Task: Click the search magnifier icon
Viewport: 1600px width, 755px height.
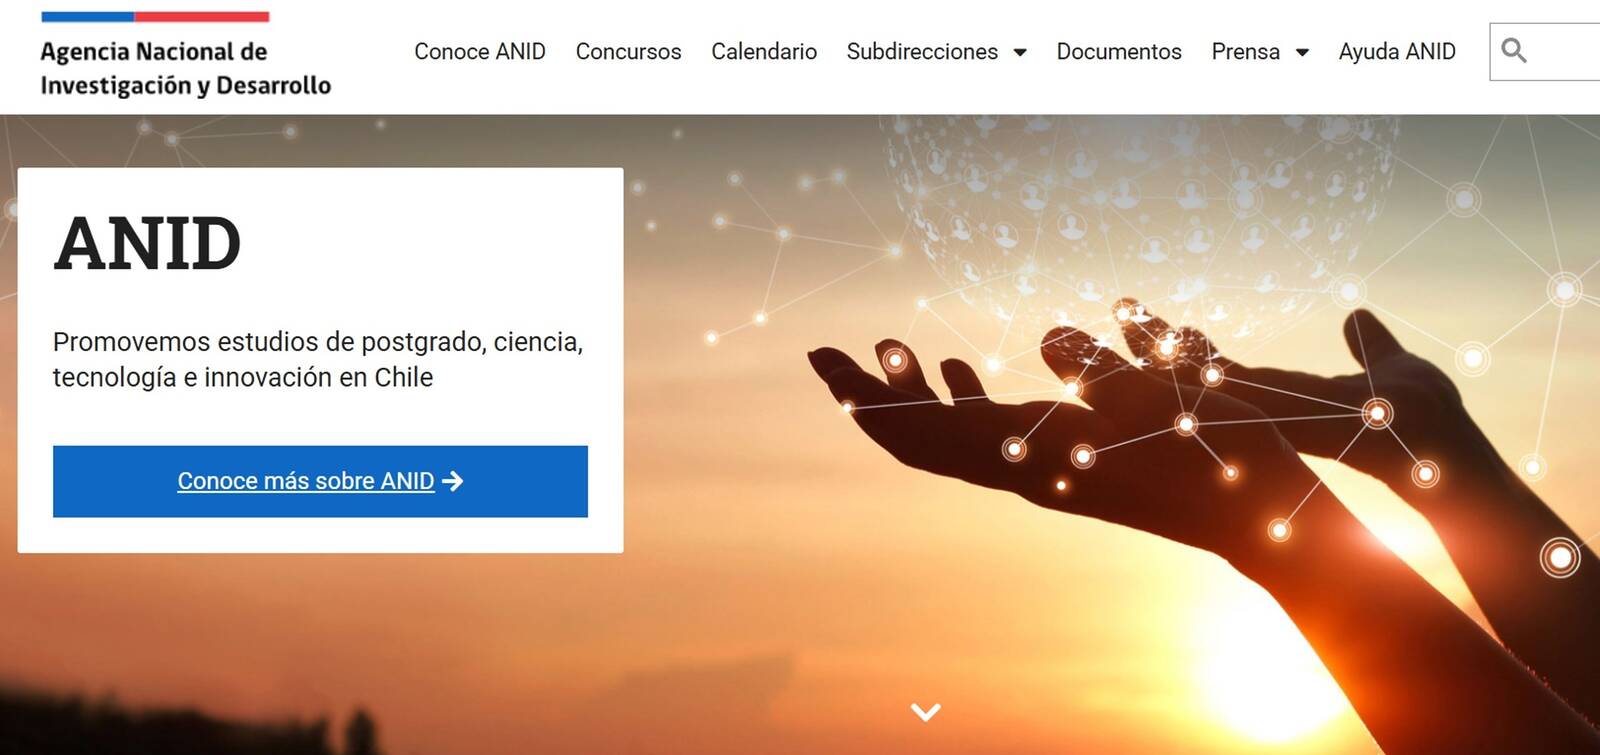Action: tap(1514, 51)
